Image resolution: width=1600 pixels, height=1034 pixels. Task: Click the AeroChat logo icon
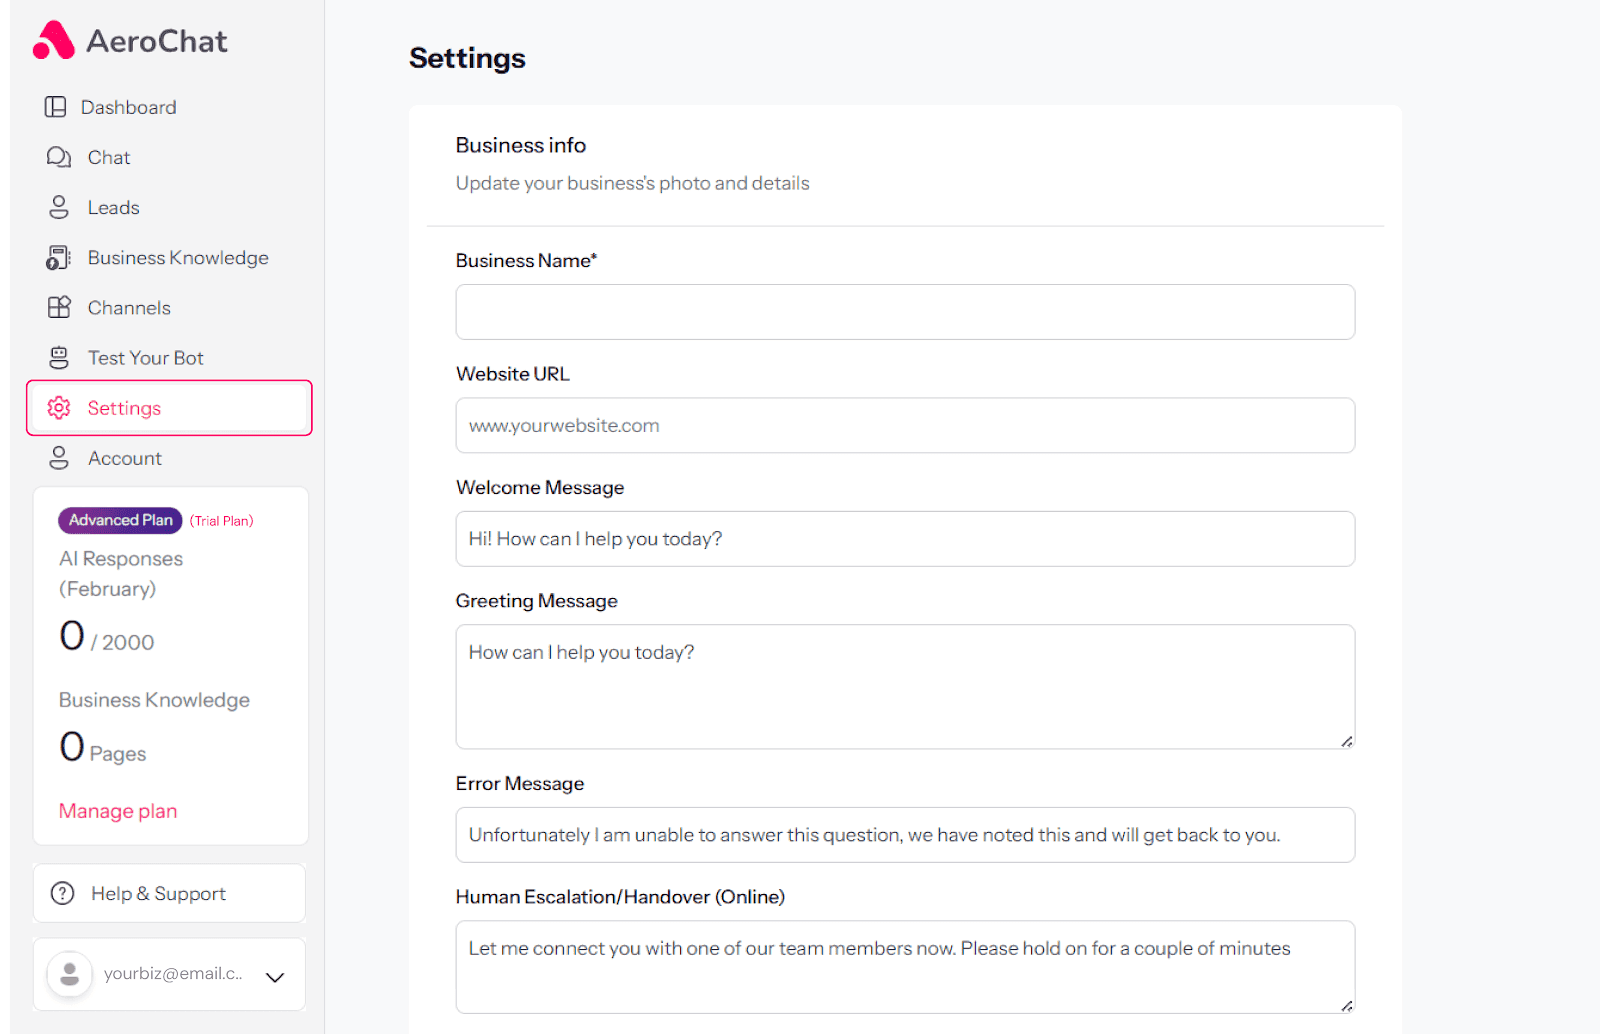54,41
